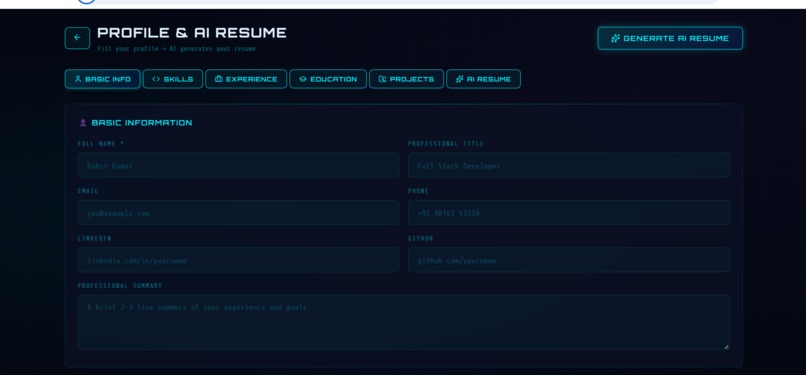Viewport: 806px width, 375px height.
Task: Select the Email input box
Action: [x=239, y=213]
